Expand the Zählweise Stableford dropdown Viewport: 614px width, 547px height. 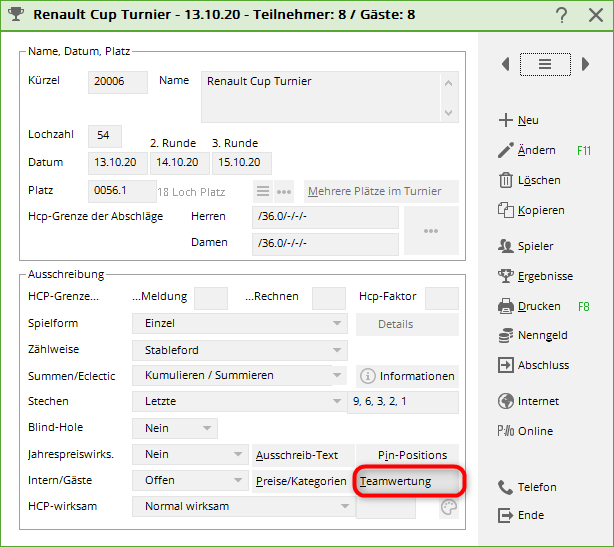(x=336, y=350)
